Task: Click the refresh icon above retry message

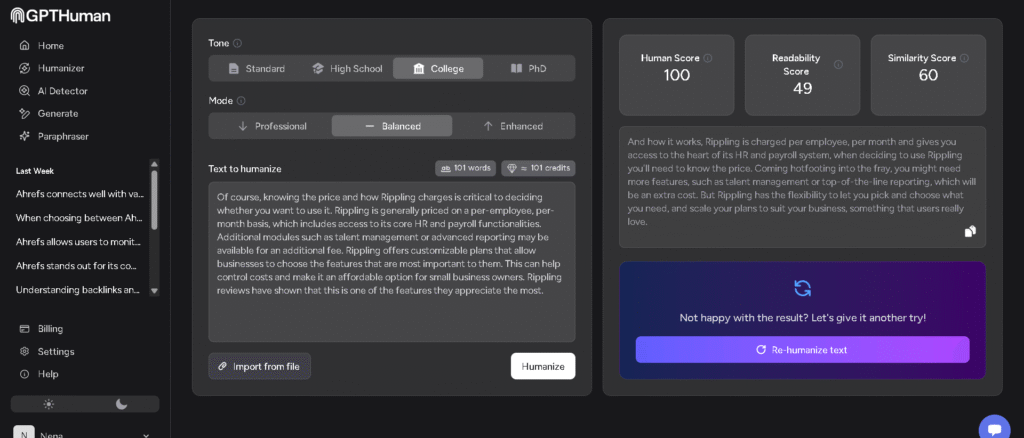Action: tap(802, 288)
